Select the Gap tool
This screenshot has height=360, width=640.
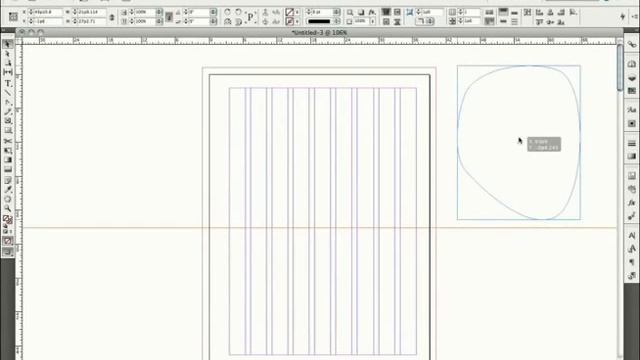coord(7,72)
